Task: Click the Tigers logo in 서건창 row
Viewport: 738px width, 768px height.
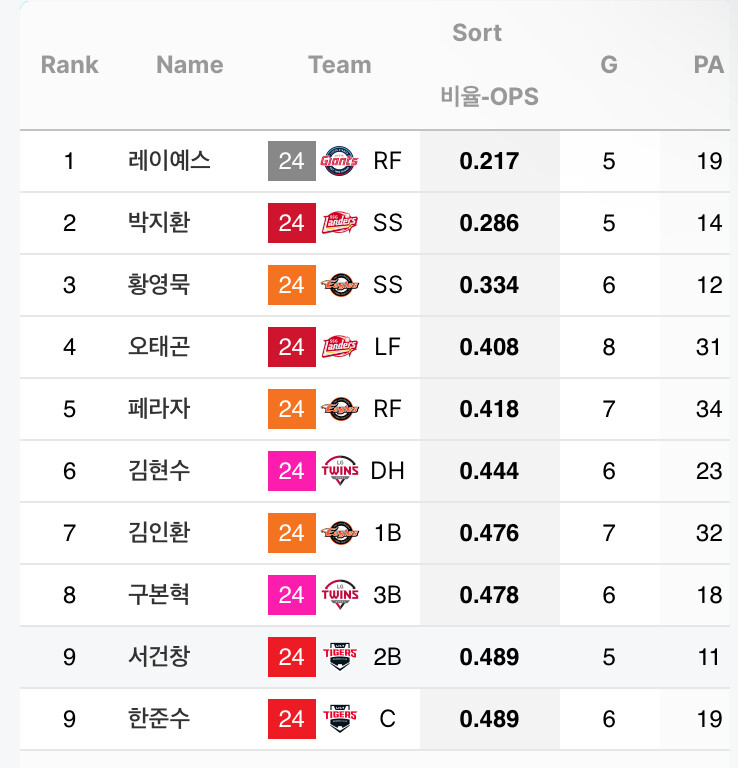Action: tap(340, 657)
